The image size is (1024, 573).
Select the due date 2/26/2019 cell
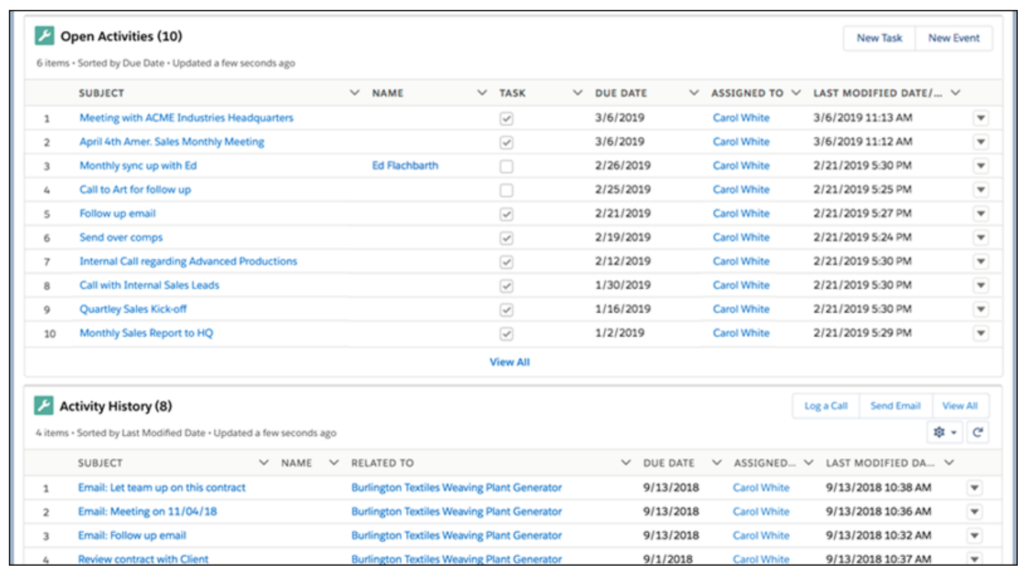point(622,165)
